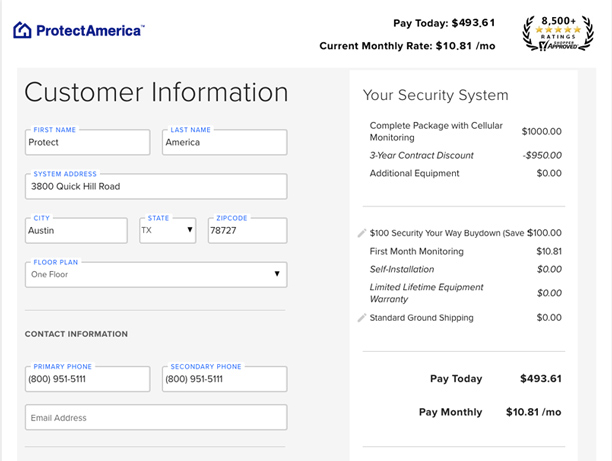
Task: Click the First Name field
Action: pos(87,142)
